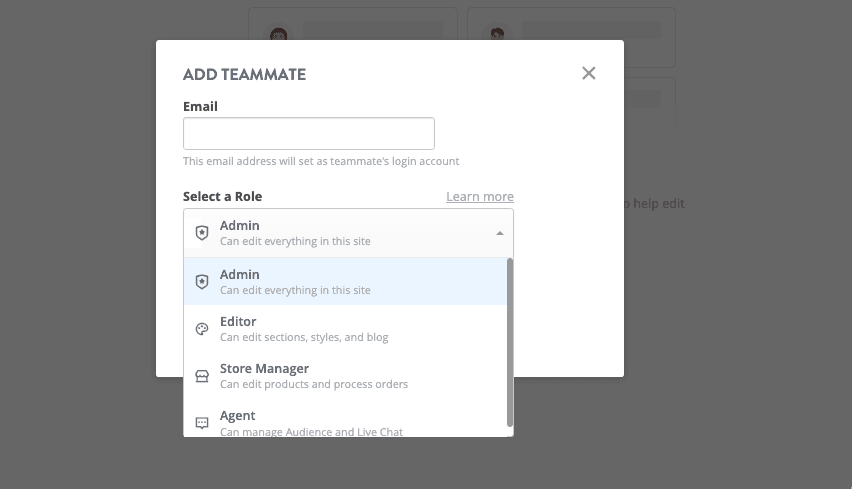Click the Editor palette icon
852x489 pixels.
coord(202,329)
